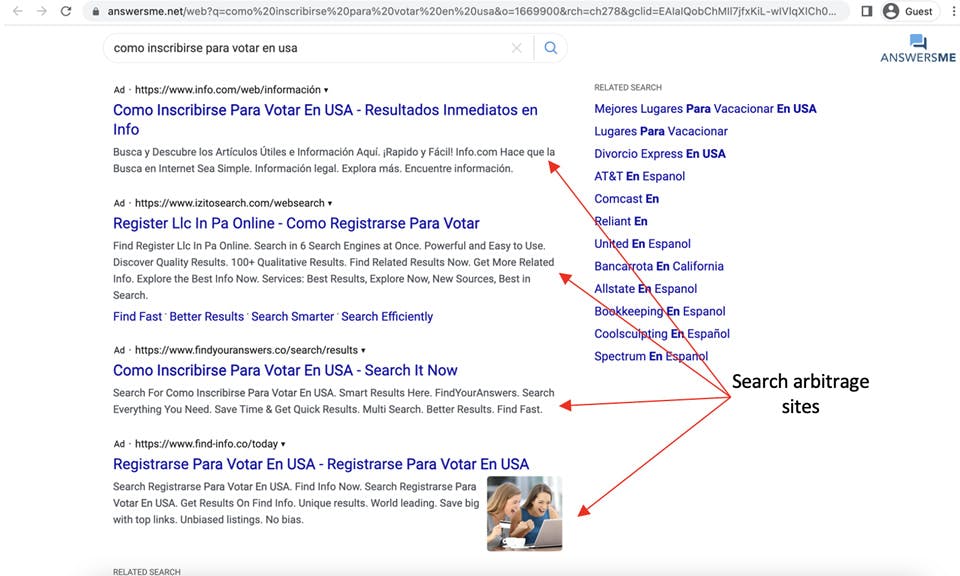Open 'Registrarse Para Votar En USA' ad title
Viewport: 960px width, 576px height.
pyautogui.click(x=321, y=464)
